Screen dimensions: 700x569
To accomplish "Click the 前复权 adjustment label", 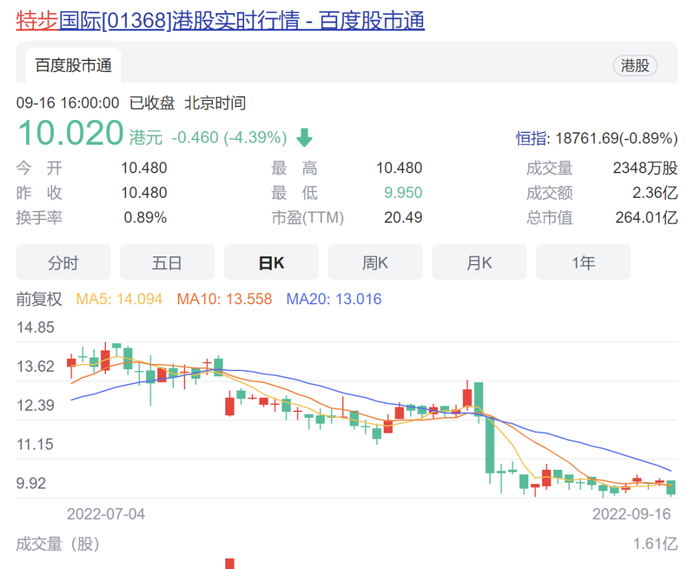I will coord(39,299).
